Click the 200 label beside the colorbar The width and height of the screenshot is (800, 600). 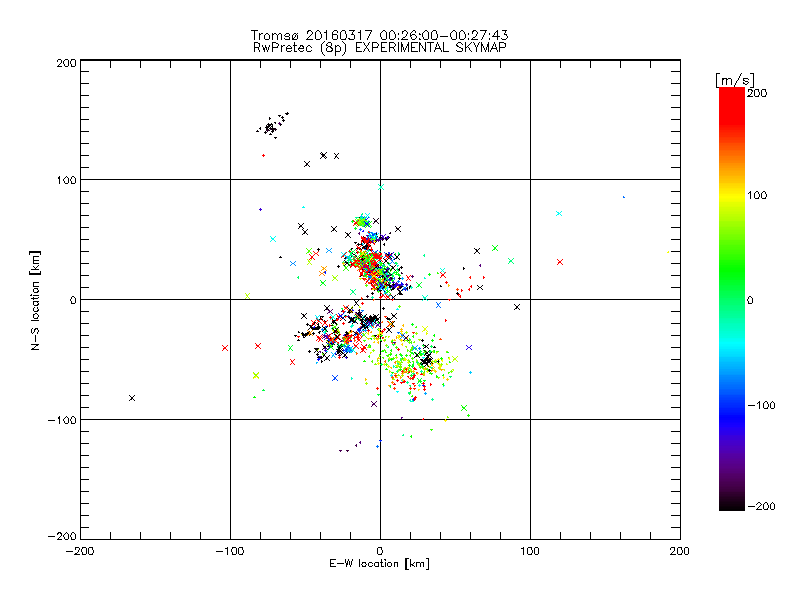pos(757,93)
